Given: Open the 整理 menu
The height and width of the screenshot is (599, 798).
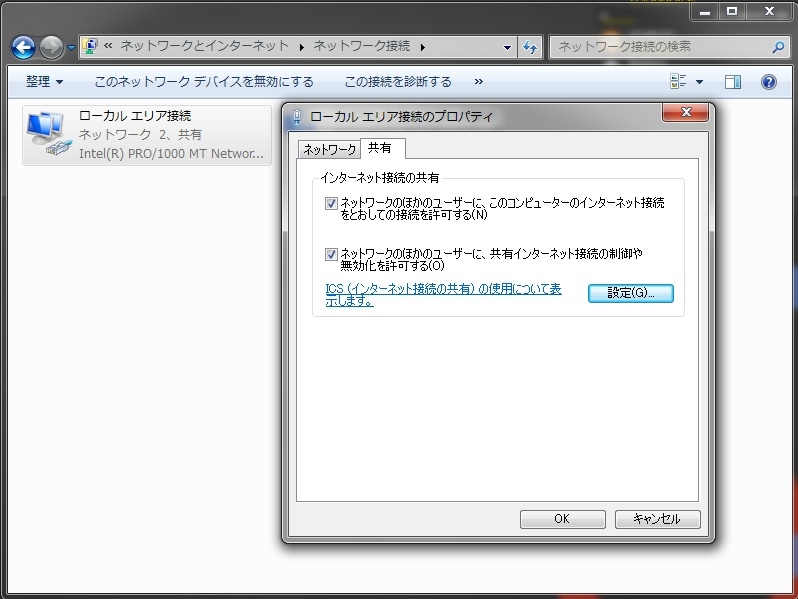Looking at the screenshot, I should (x=44, y=81).
